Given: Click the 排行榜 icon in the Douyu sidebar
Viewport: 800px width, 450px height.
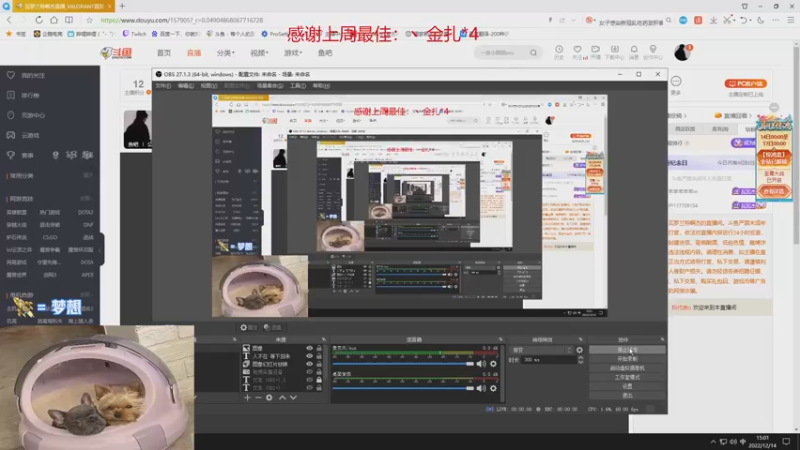Looking at the screenshot, I should [11, 95].
